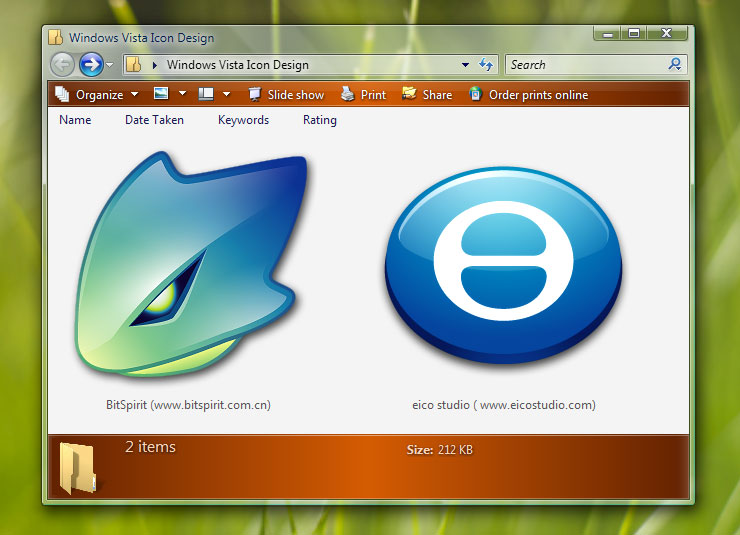Viewport: 740px width, 535px height.
Task: Click the 2 items status text
Action: [150, 447]
